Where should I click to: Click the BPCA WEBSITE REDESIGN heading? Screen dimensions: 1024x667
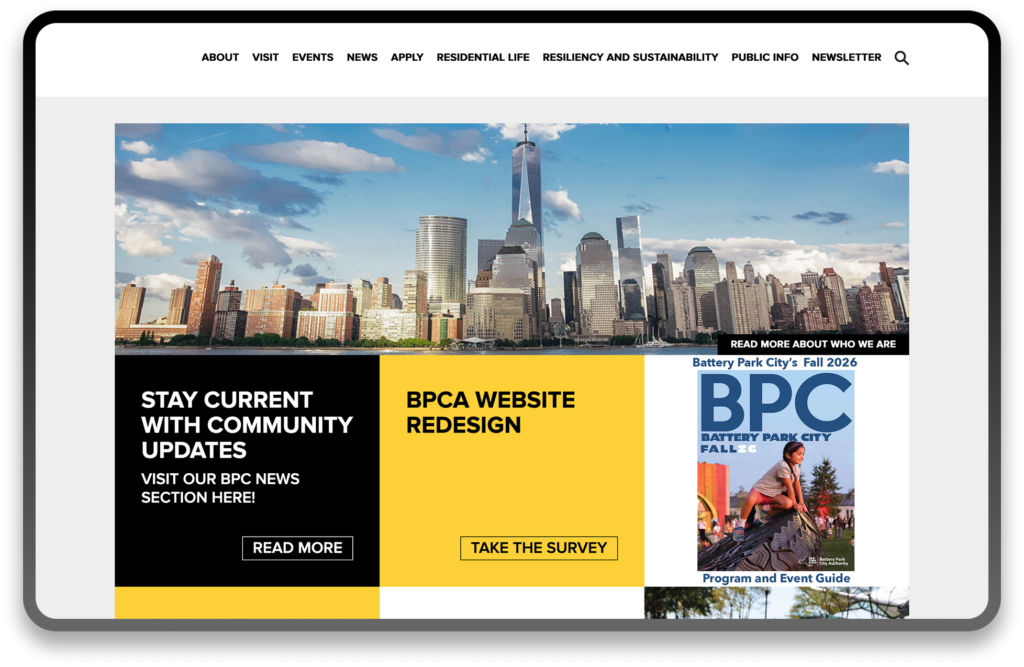[x=490, y=412]
